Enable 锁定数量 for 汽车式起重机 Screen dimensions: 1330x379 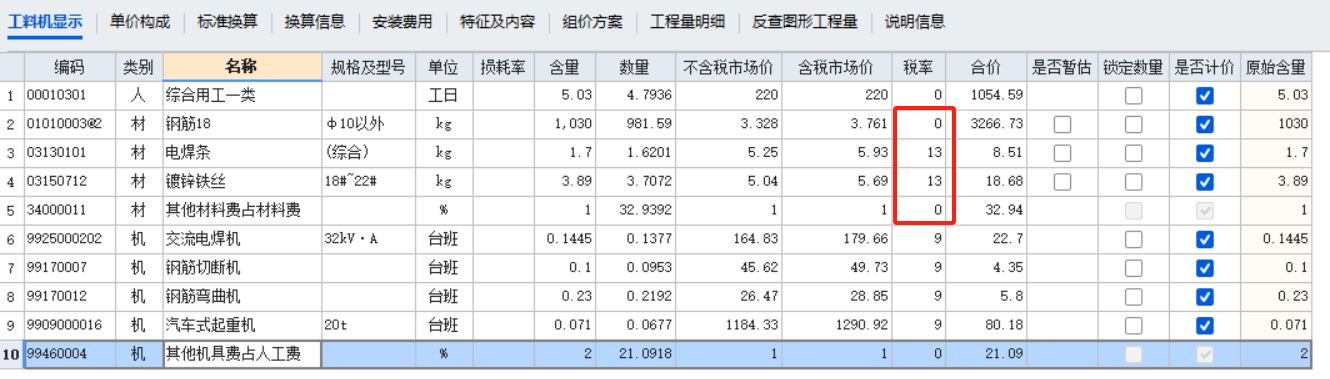pyautogui.click(x=1133, y=326)
